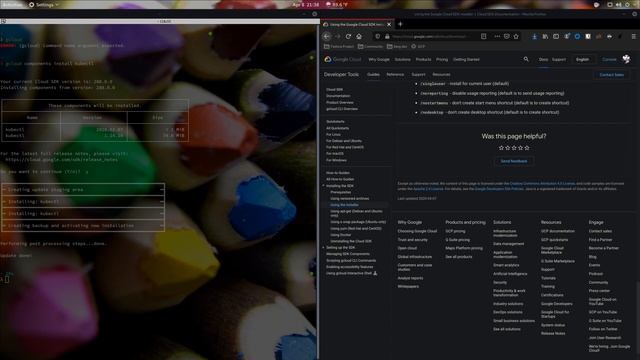Screen dimensions: 640x360
Task: Open the clock and calendar in the top bar
Action: (306, 4)
